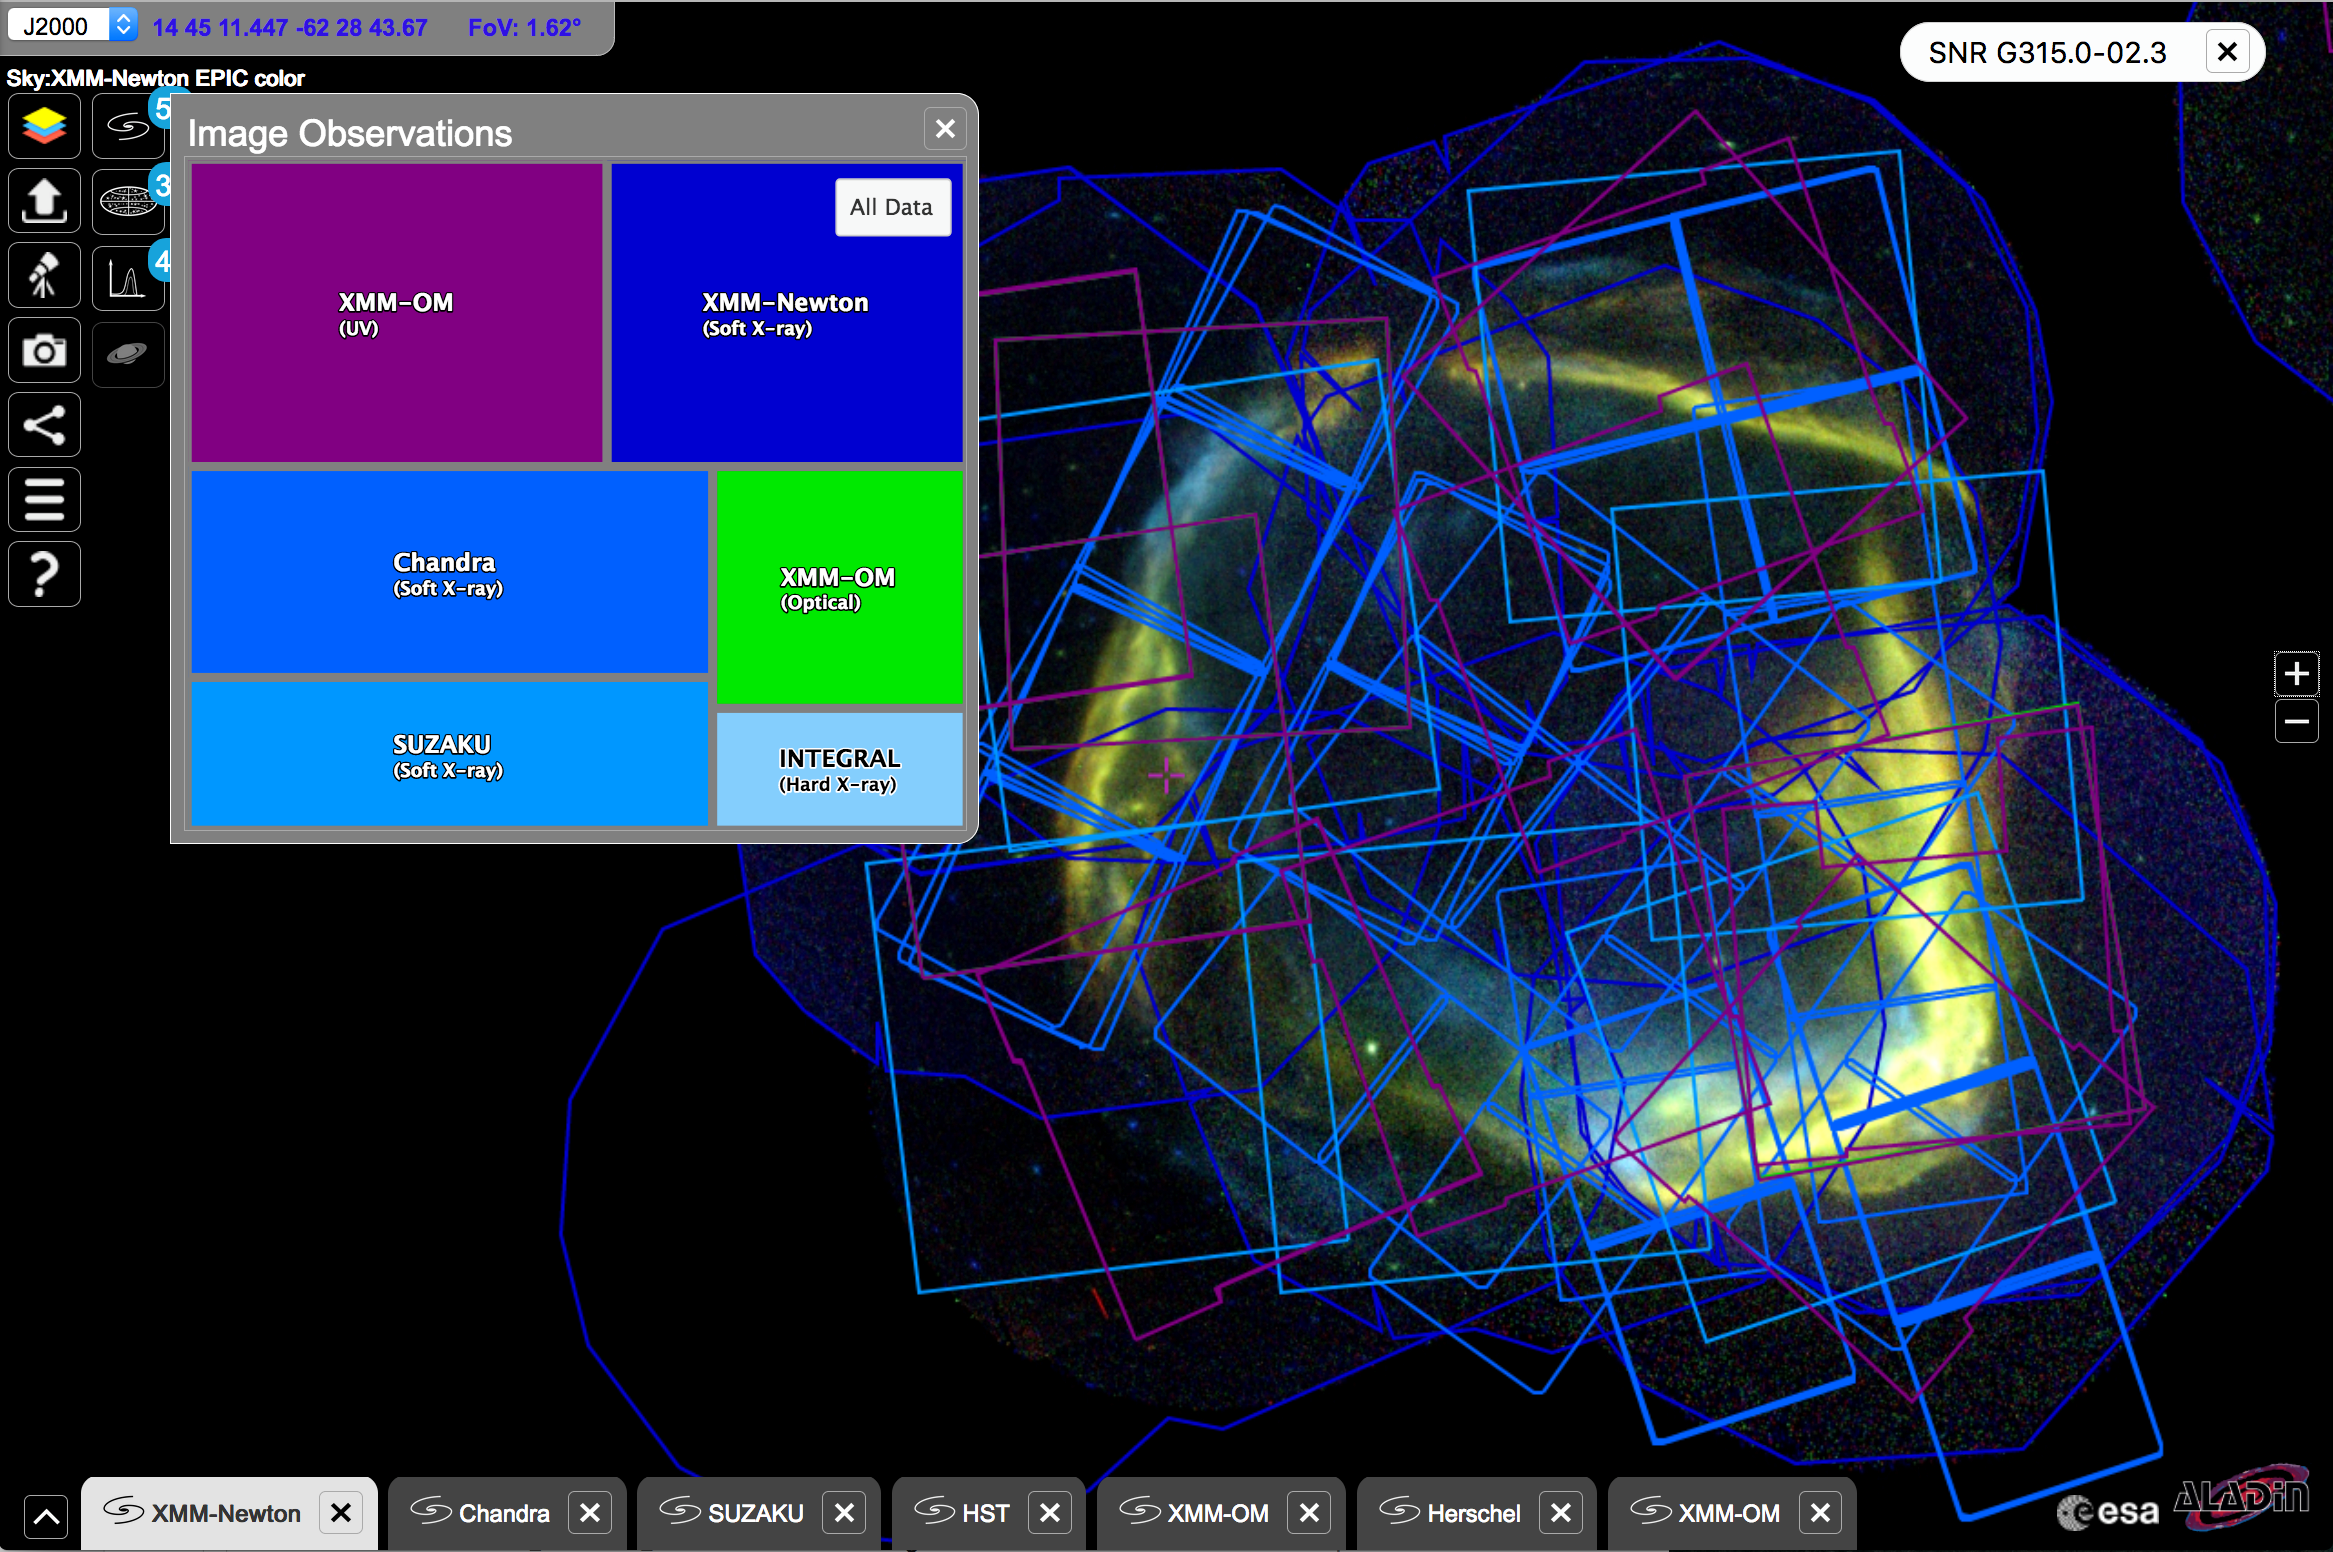Viewport: 2333px width, 1552px height.
Task: Click the solar system planet icon
Action: pos(128,353)
